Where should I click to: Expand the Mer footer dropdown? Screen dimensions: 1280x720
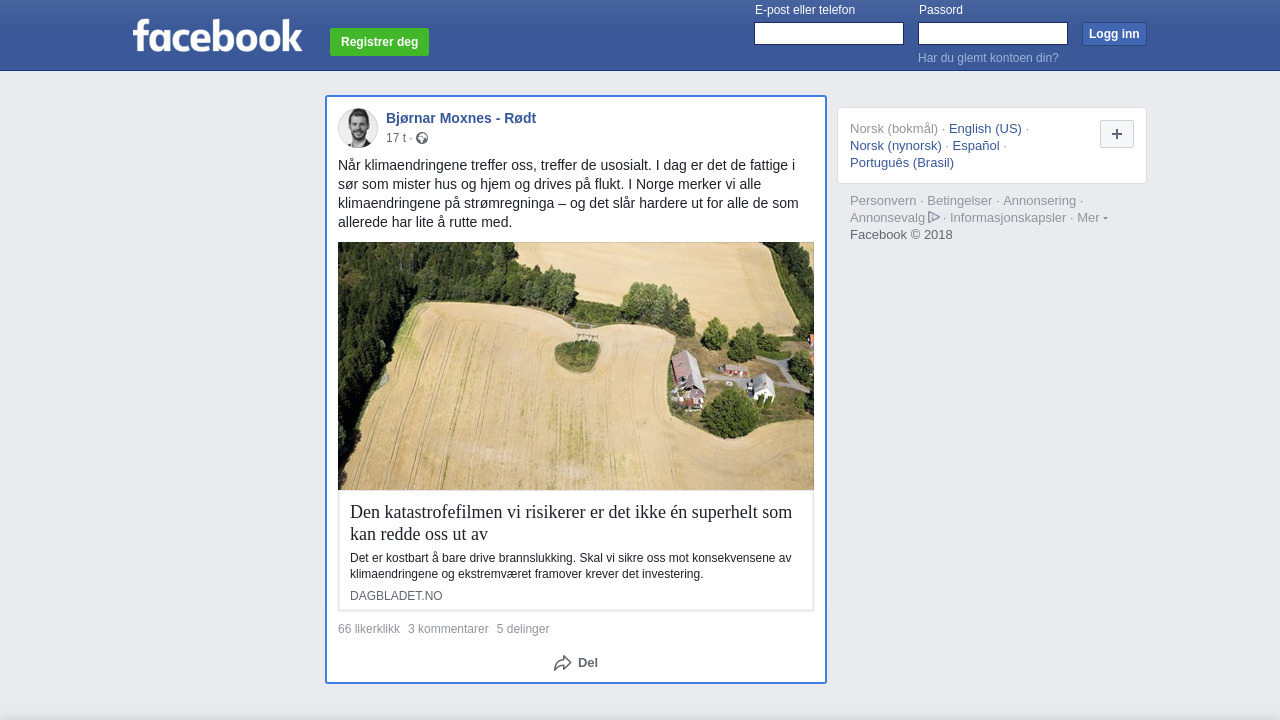[x=1092, y=217]
